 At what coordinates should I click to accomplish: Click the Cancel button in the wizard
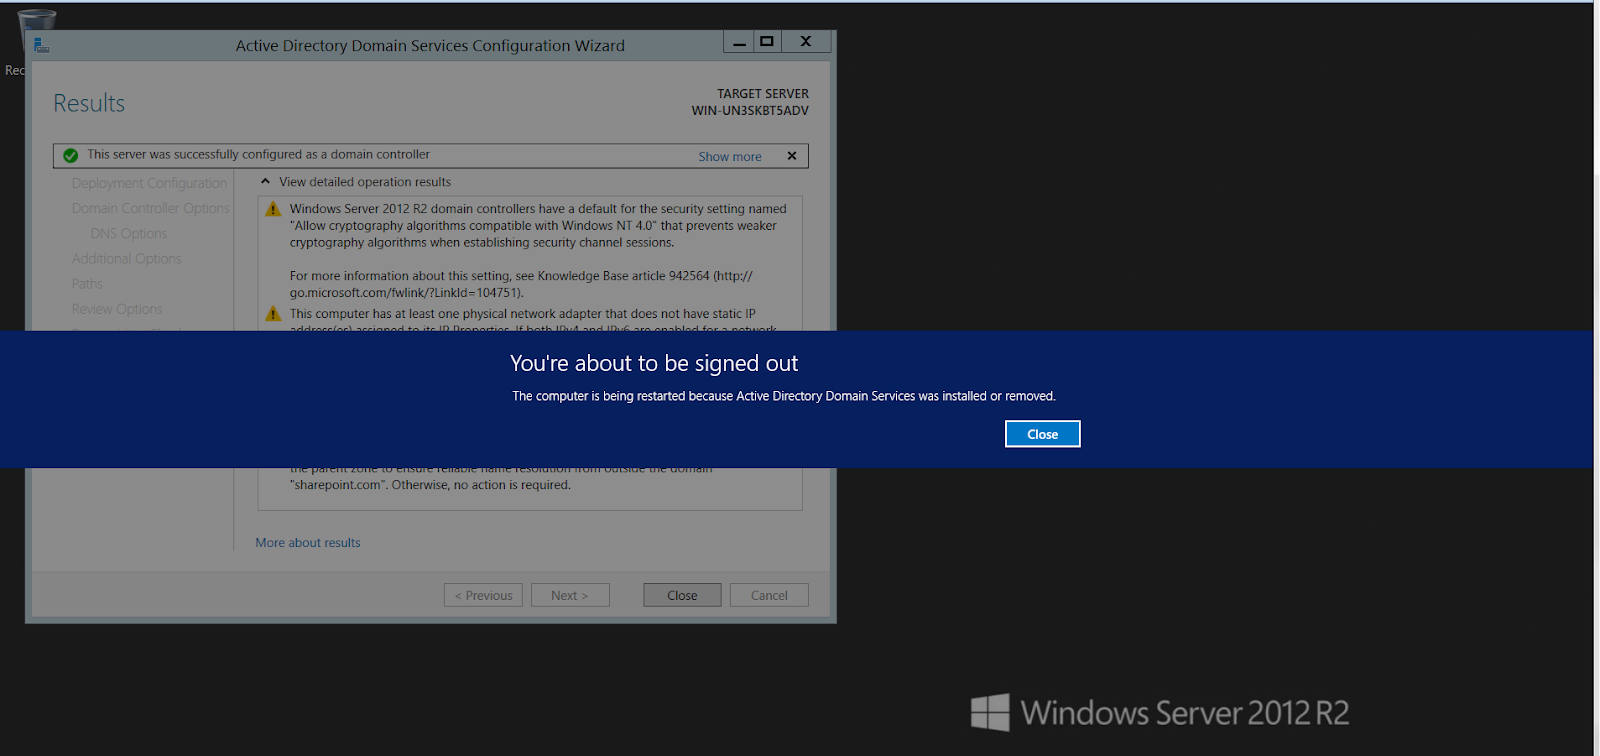tap(769, 595)
